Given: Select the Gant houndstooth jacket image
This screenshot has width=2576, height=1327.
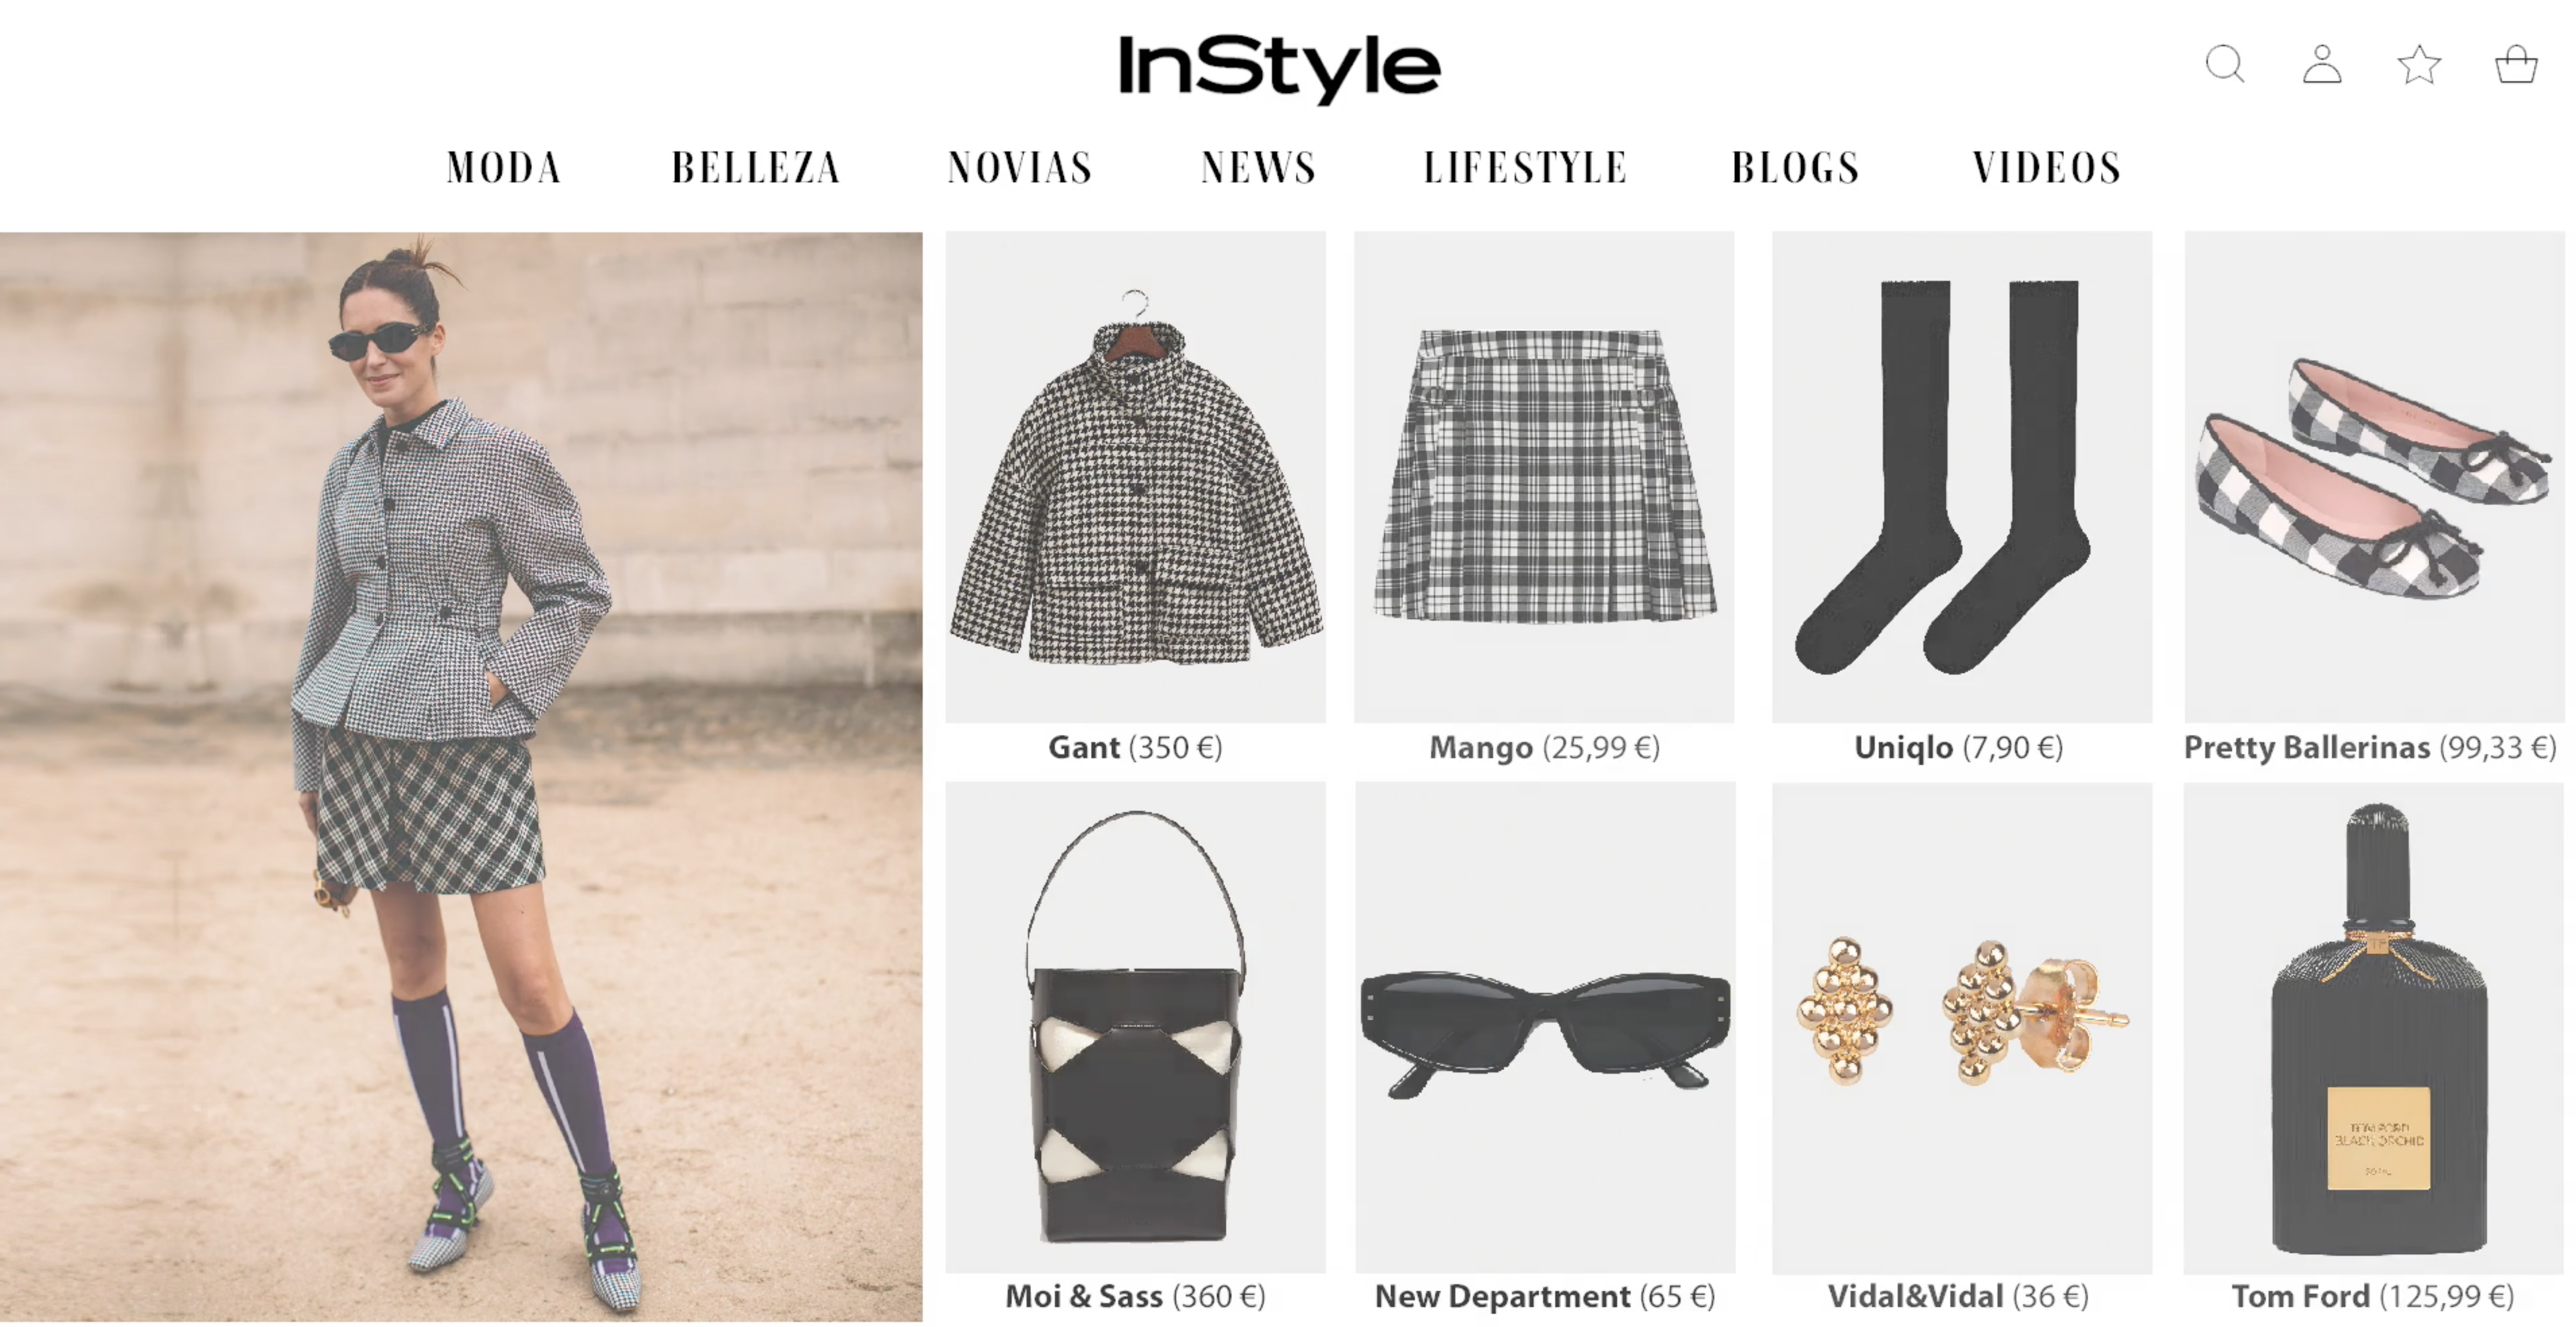Looking at the screenshot, I should pos(1135,477).
